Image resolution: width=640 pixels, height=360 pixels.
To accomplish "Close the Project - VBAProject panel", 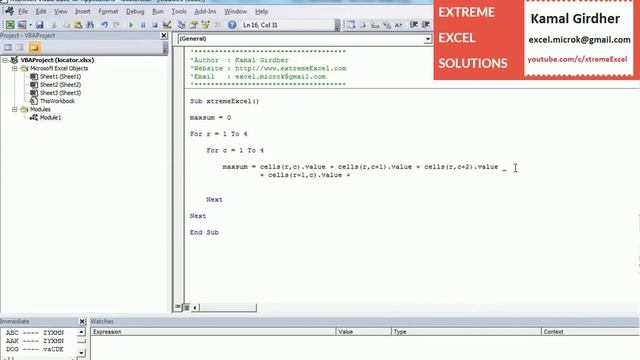I will (x=164, y=36).
